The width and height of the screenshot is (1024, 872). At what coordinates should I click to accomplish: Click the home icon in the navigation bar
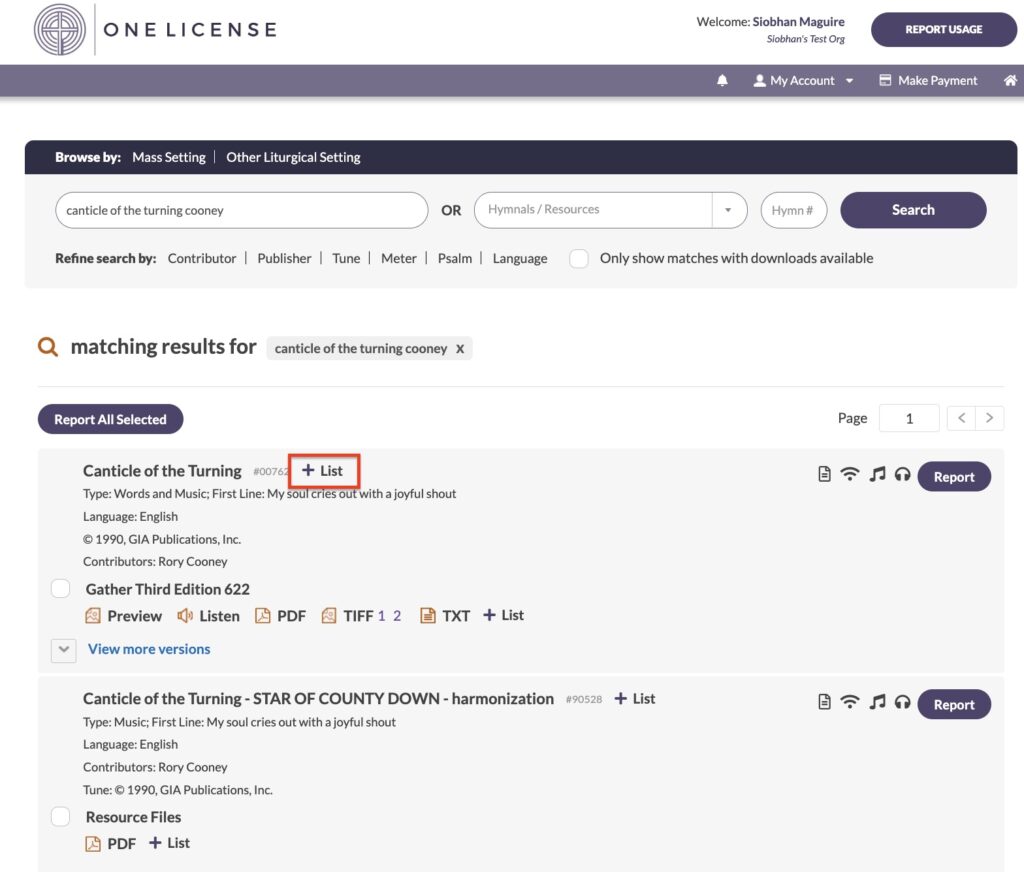click(1010, 81)
